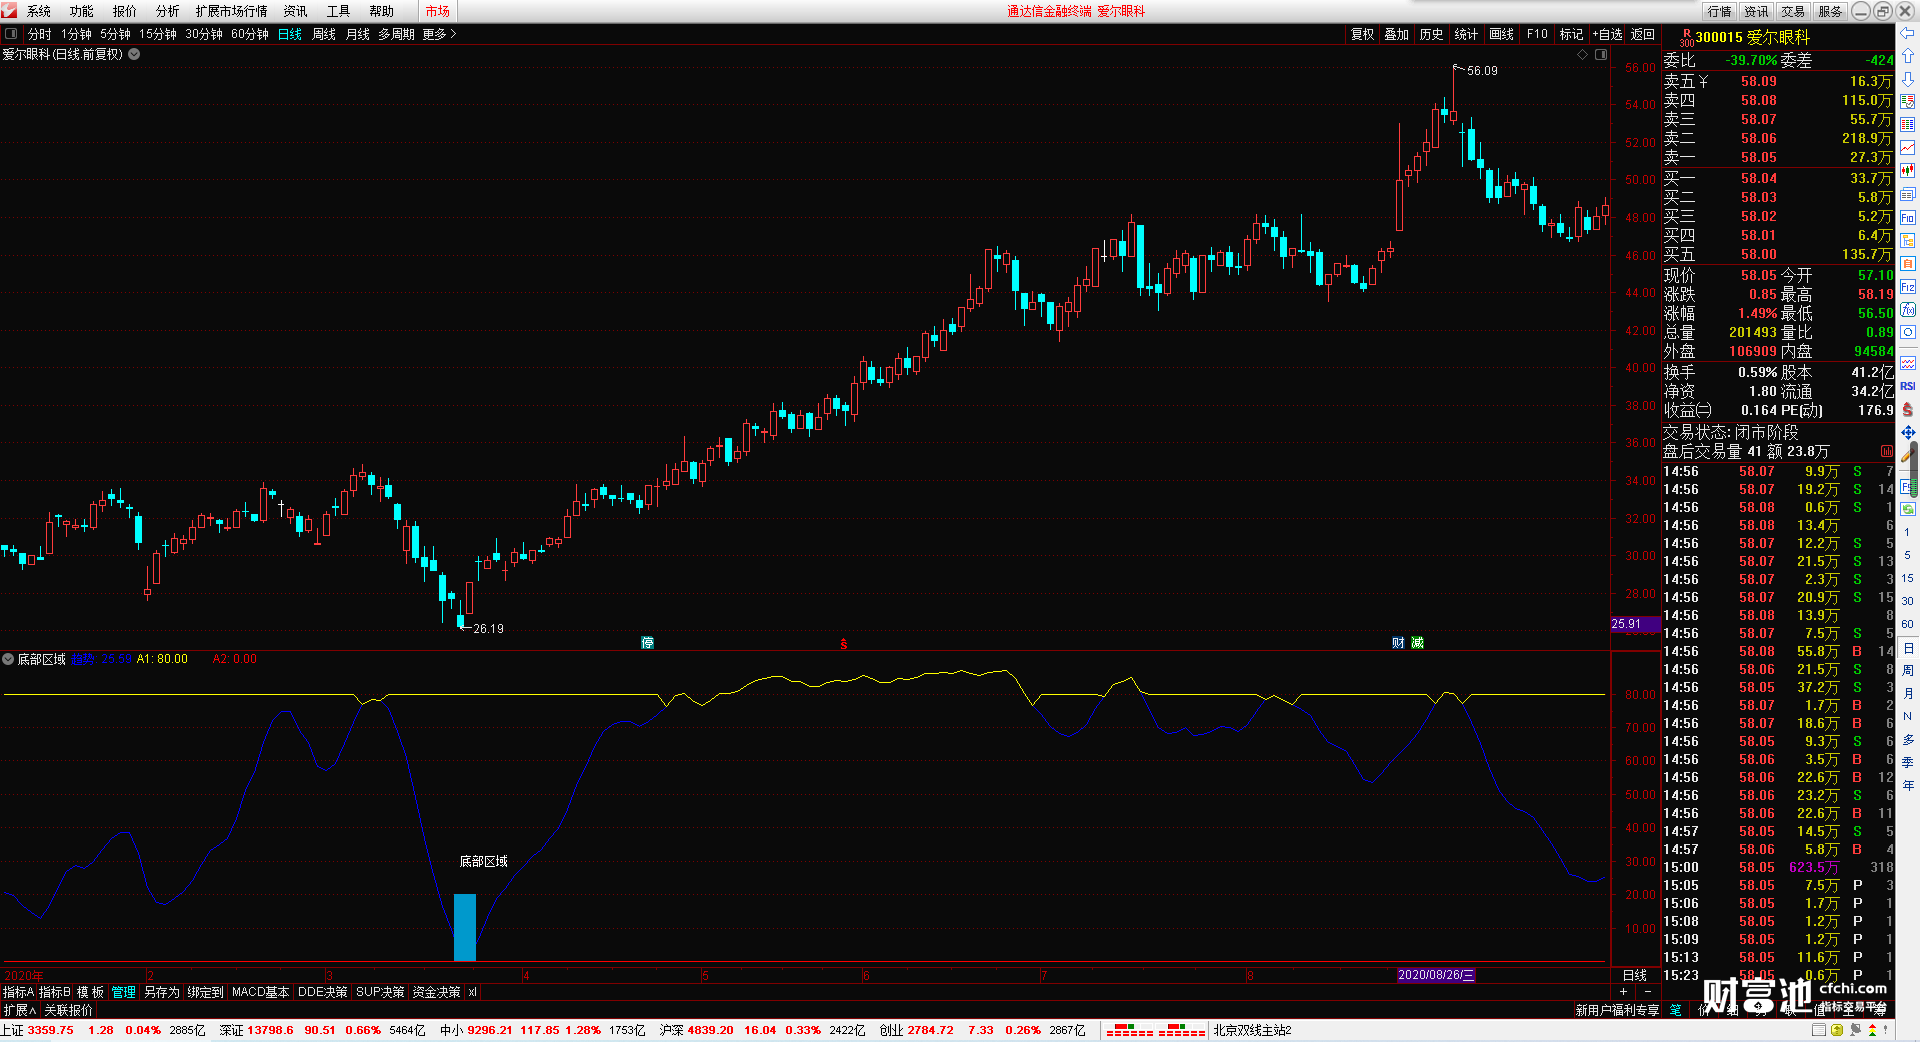Toggle the side panel icon left of 分时
The width and height of the screenshot is (1920, 1042).
coord(11,34)
